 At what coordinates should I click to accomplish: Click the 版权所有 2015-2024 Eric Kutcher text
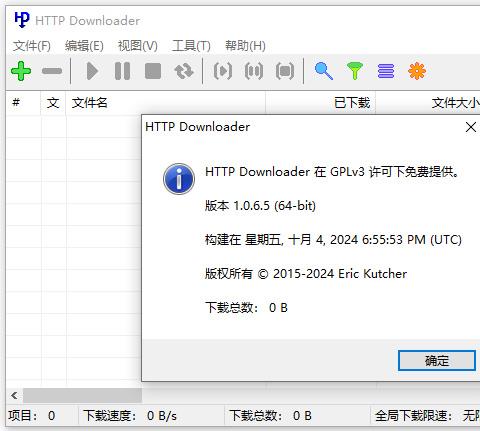pyautogui.click(x=306, y=274)
